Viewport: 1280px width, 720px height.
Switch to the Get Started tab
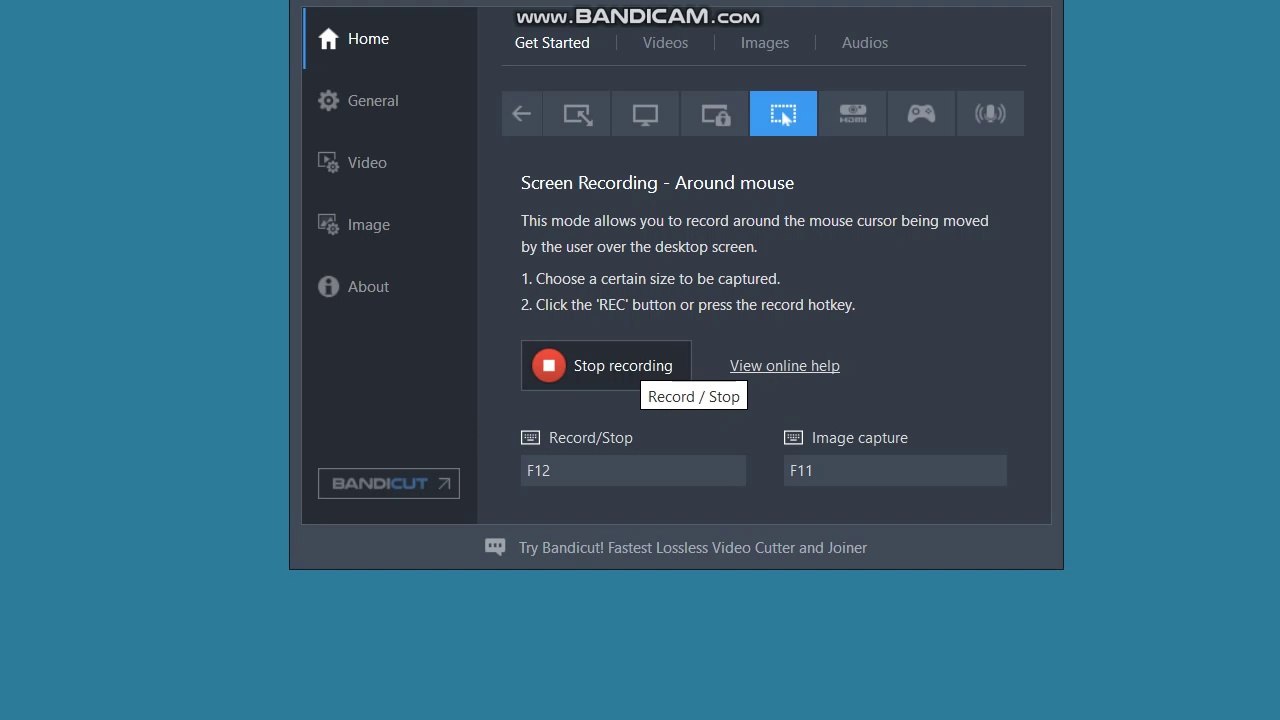[552, 43]
